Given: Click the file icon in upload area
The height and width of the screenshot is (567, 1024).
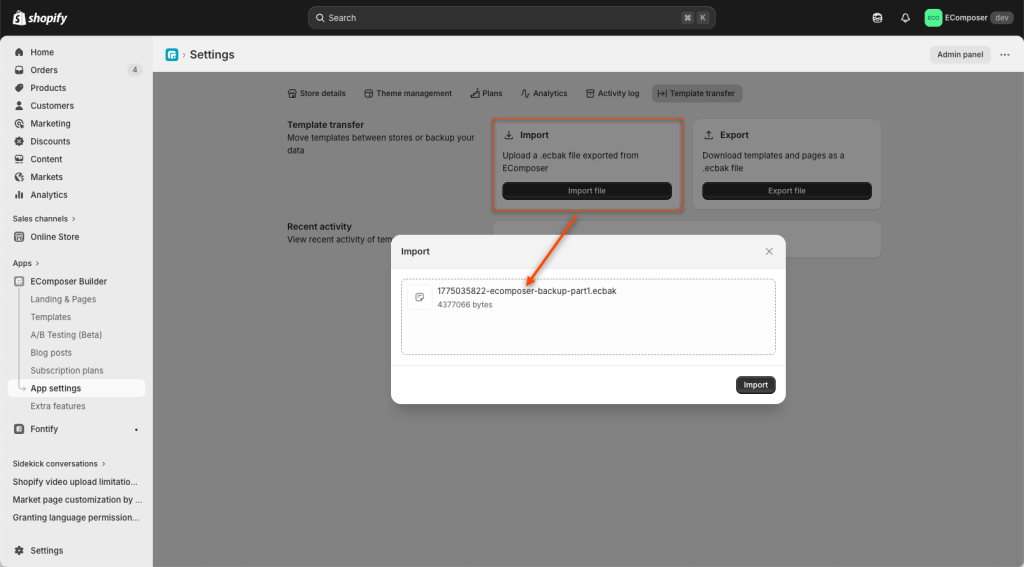Looking at the screenshot, I should click(x=420, y=297).
